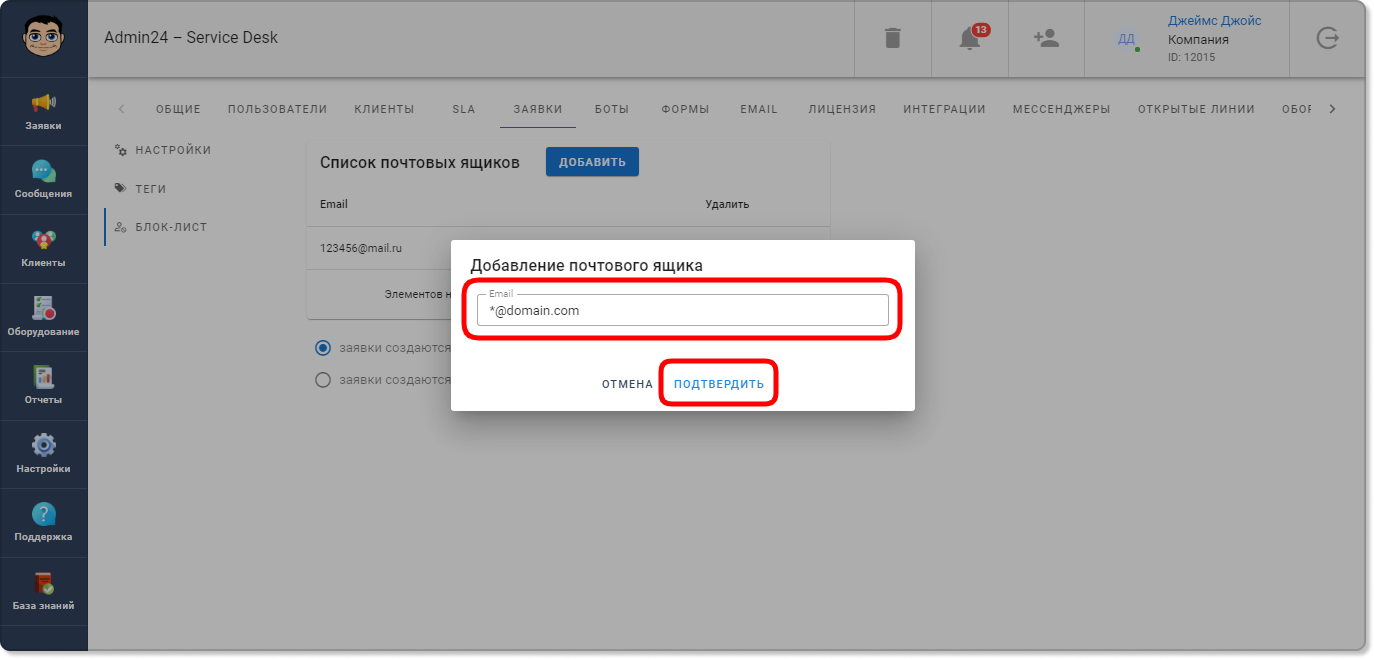
Task: Switch to the EMAIL tab
Action: (x=759, y=109)
